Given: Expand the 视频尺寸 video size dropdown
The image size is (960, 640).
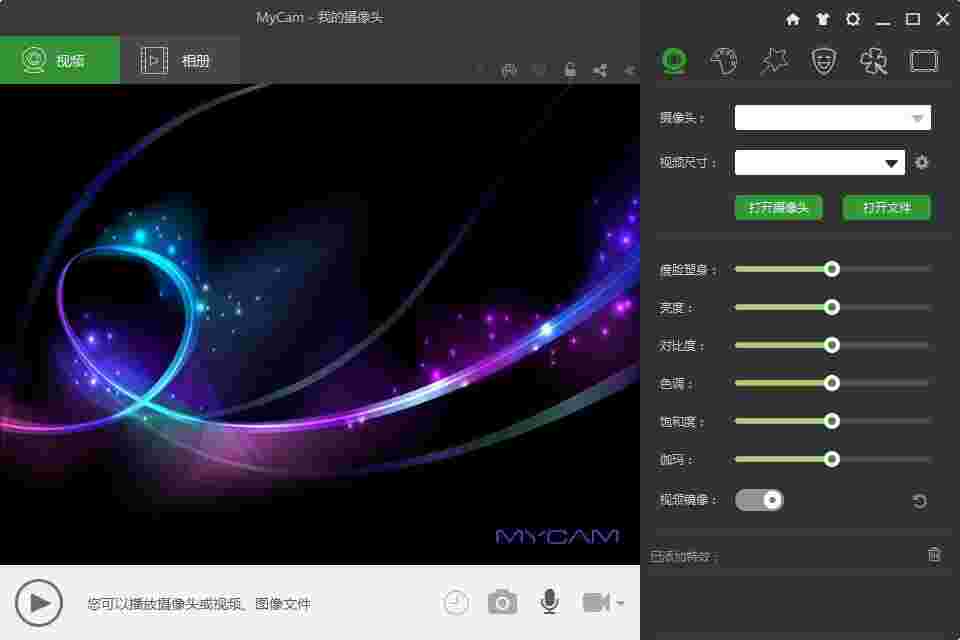Looking at the screenshot, I should coord(890,161).
